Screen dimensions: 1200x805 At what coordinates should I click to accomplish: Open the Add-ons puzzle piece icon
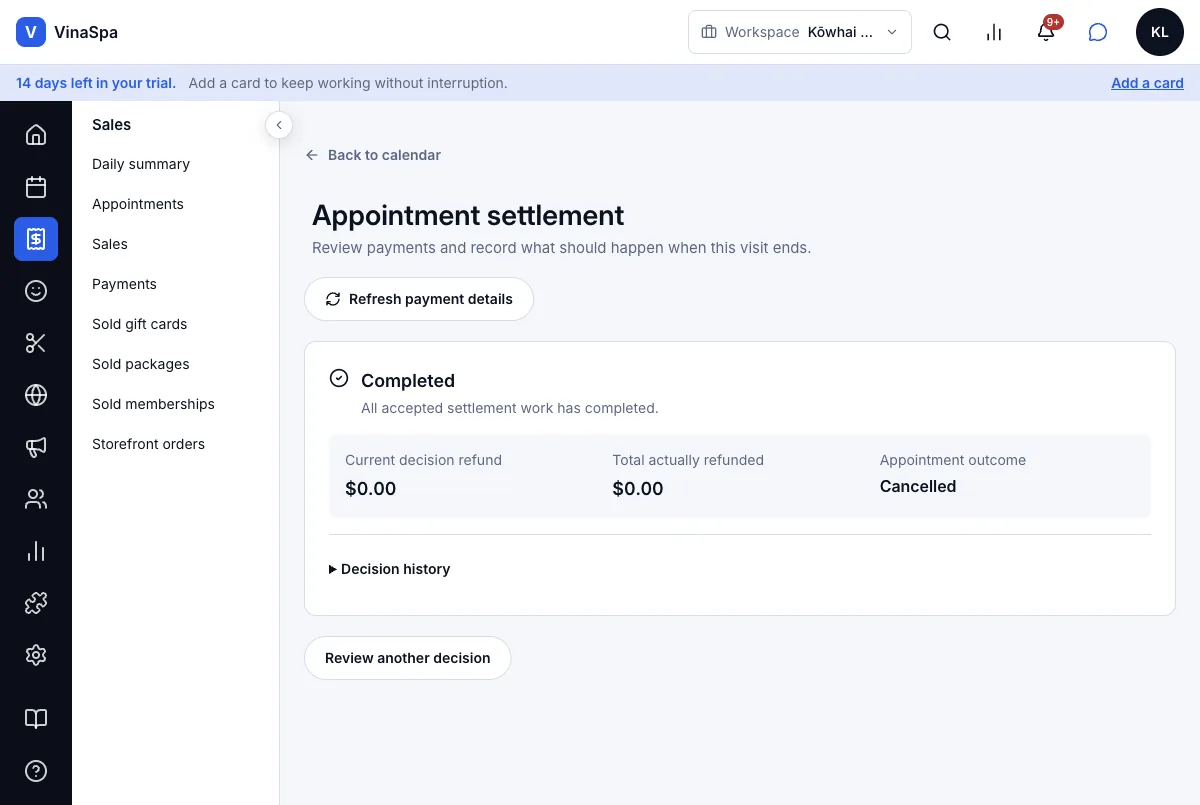coord(36,603)
